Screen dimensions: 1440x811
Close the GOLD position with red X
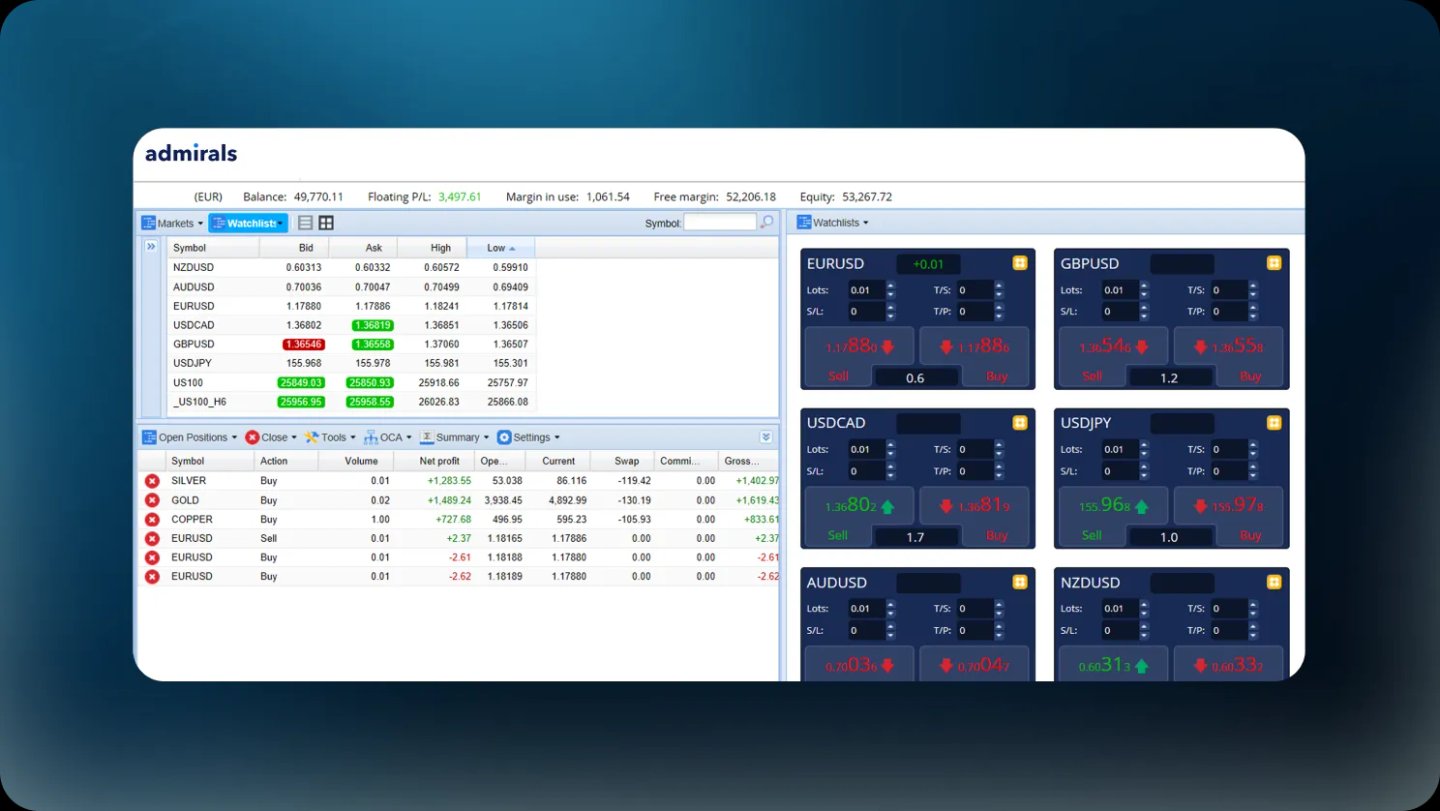152,500
